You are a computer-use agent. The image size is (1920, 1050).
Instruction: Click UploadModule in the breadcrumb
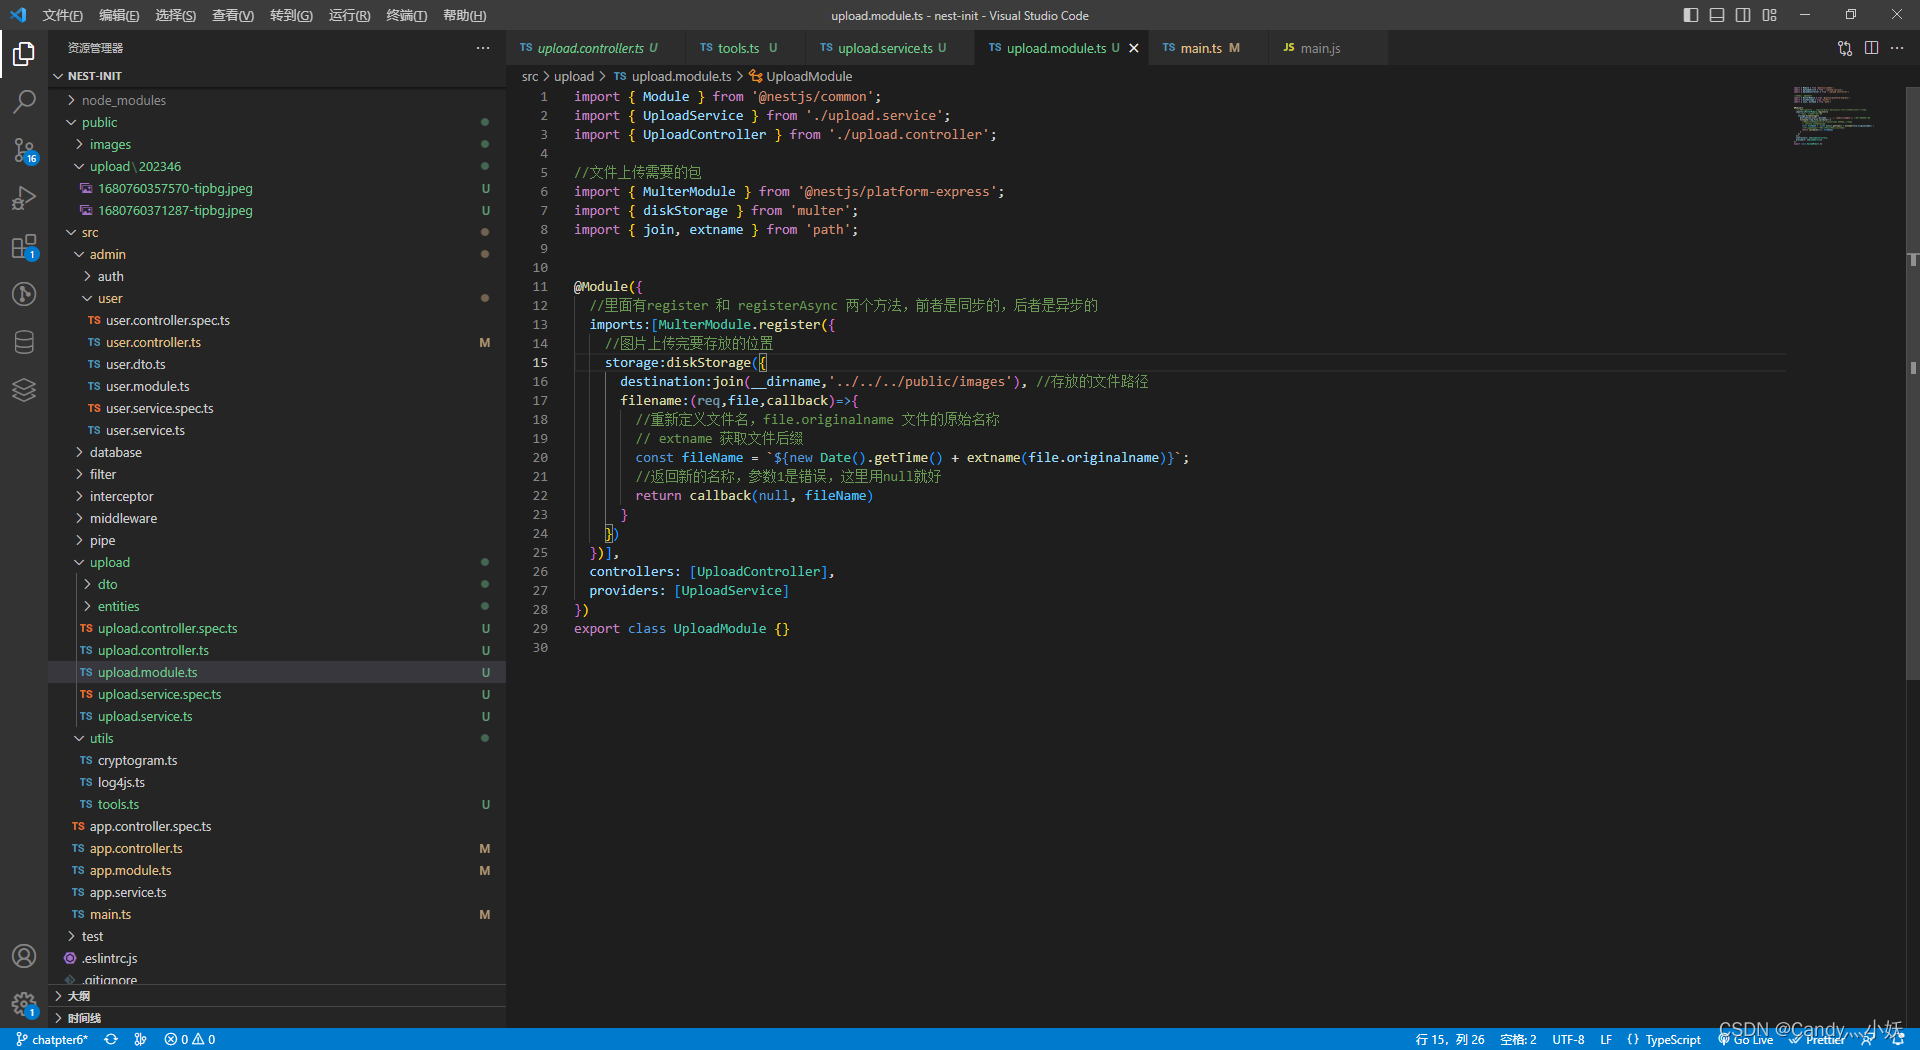coord(809,76)
